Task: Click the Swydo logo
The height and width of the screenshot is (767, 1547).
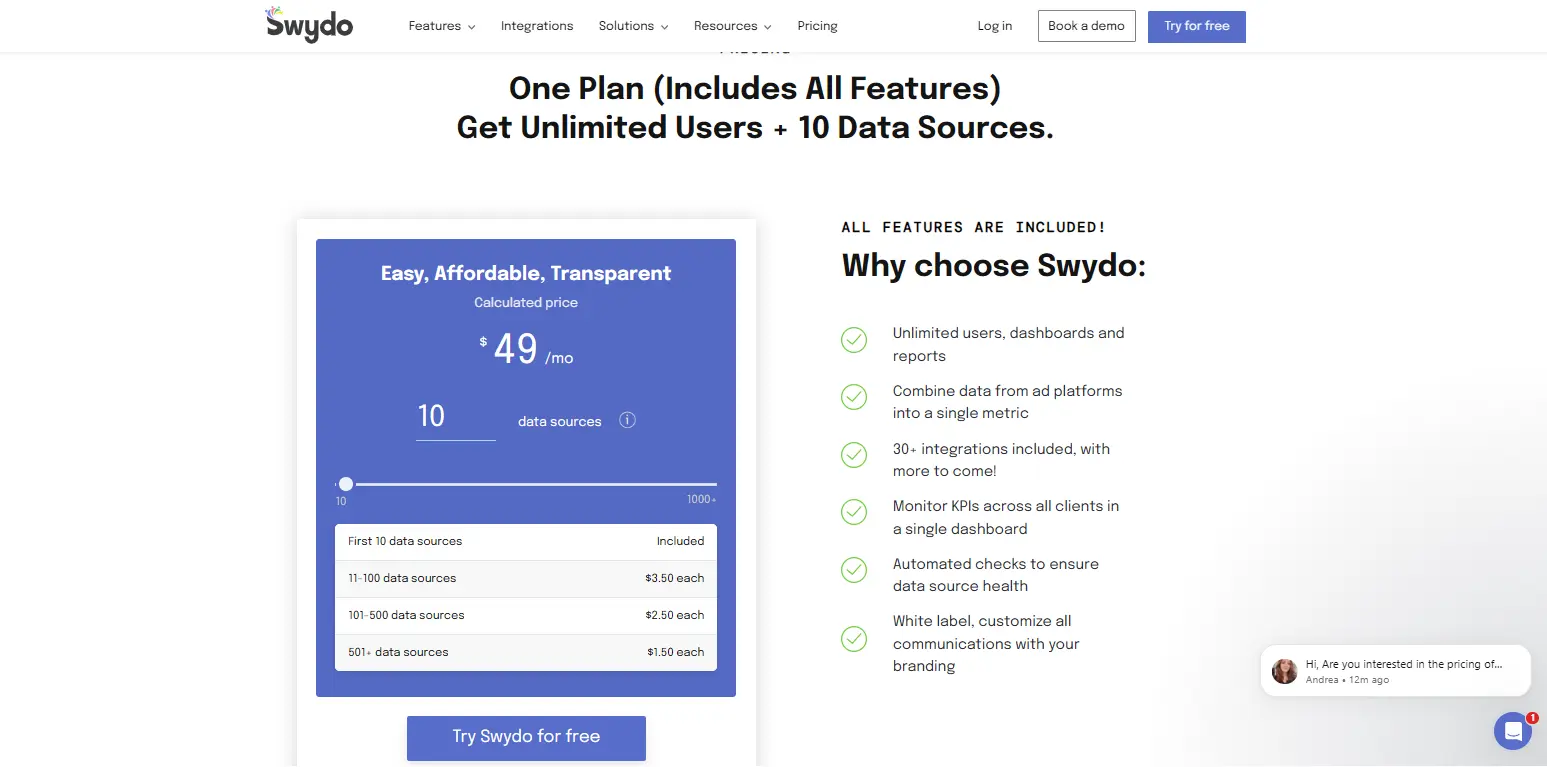Action: click(309, 25)
